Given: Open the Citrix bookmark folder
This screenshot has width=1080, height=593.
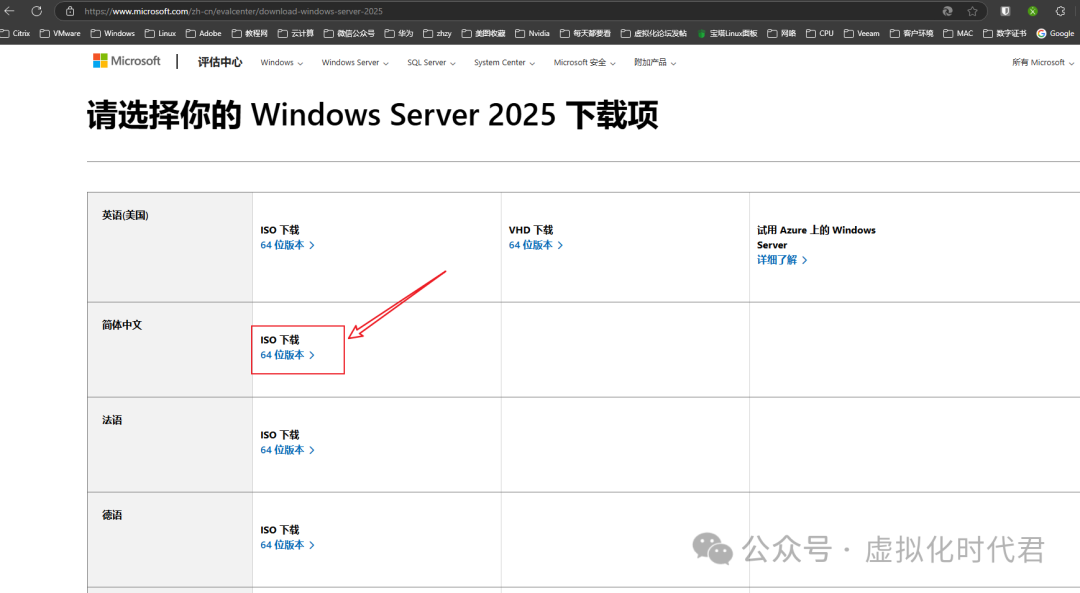Looking at the screenshot, I should click(x=15, y=33).
